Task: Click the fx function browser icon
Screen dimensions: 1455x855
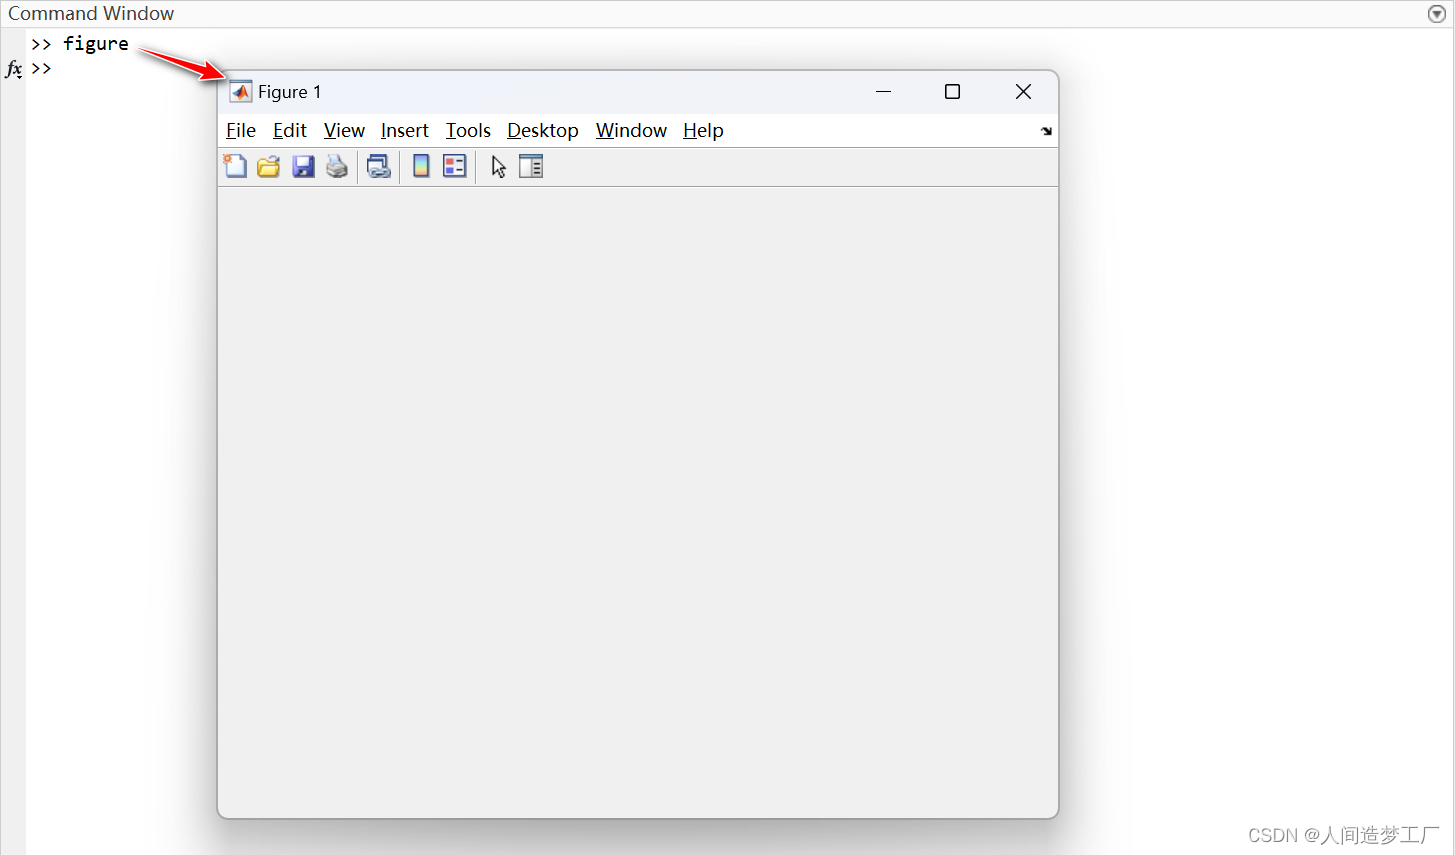Action: click(x=13, y=69)
